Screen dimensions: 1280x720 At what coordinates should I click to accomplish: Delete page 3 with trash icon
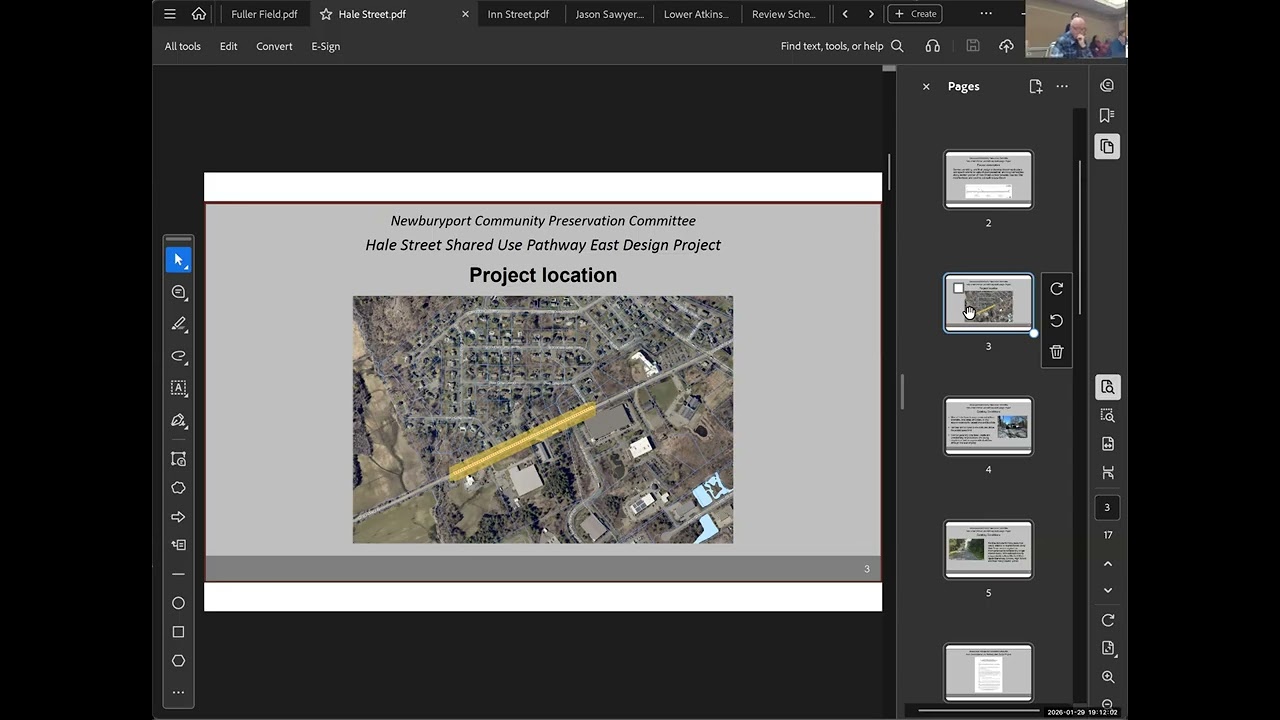pyautogui.click(x=1056, y=352)
